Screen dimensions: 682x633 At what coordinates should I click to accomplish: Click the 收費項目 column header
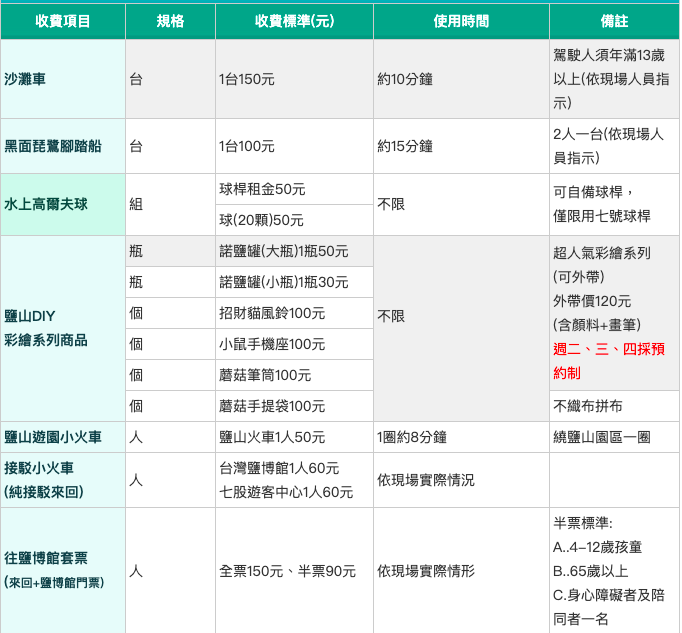[63, 21]
